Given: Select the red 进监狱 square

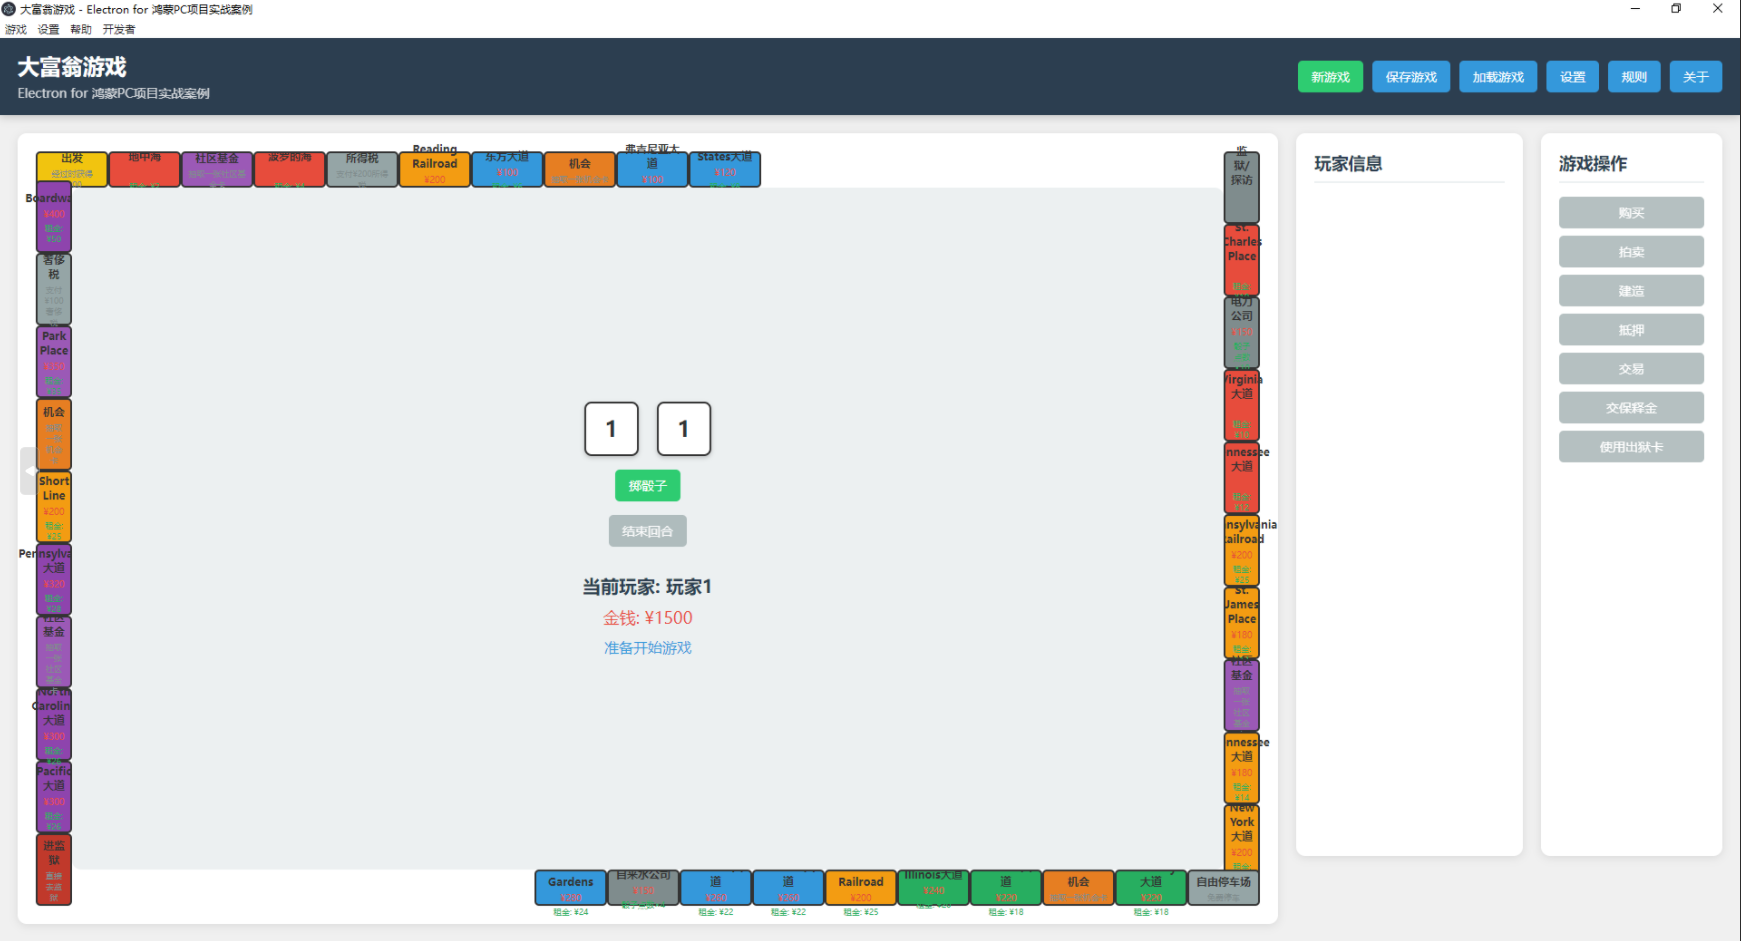Looking at the screenshot, I should [54, 870].
